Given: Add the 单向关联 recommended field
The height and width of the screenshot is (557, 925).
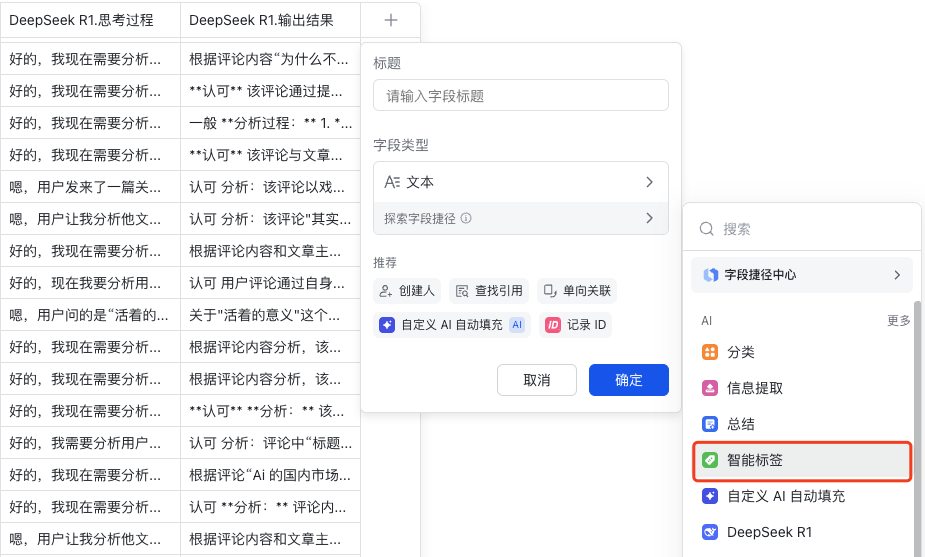Looking at the screenshot, I should tap(577, 291).
